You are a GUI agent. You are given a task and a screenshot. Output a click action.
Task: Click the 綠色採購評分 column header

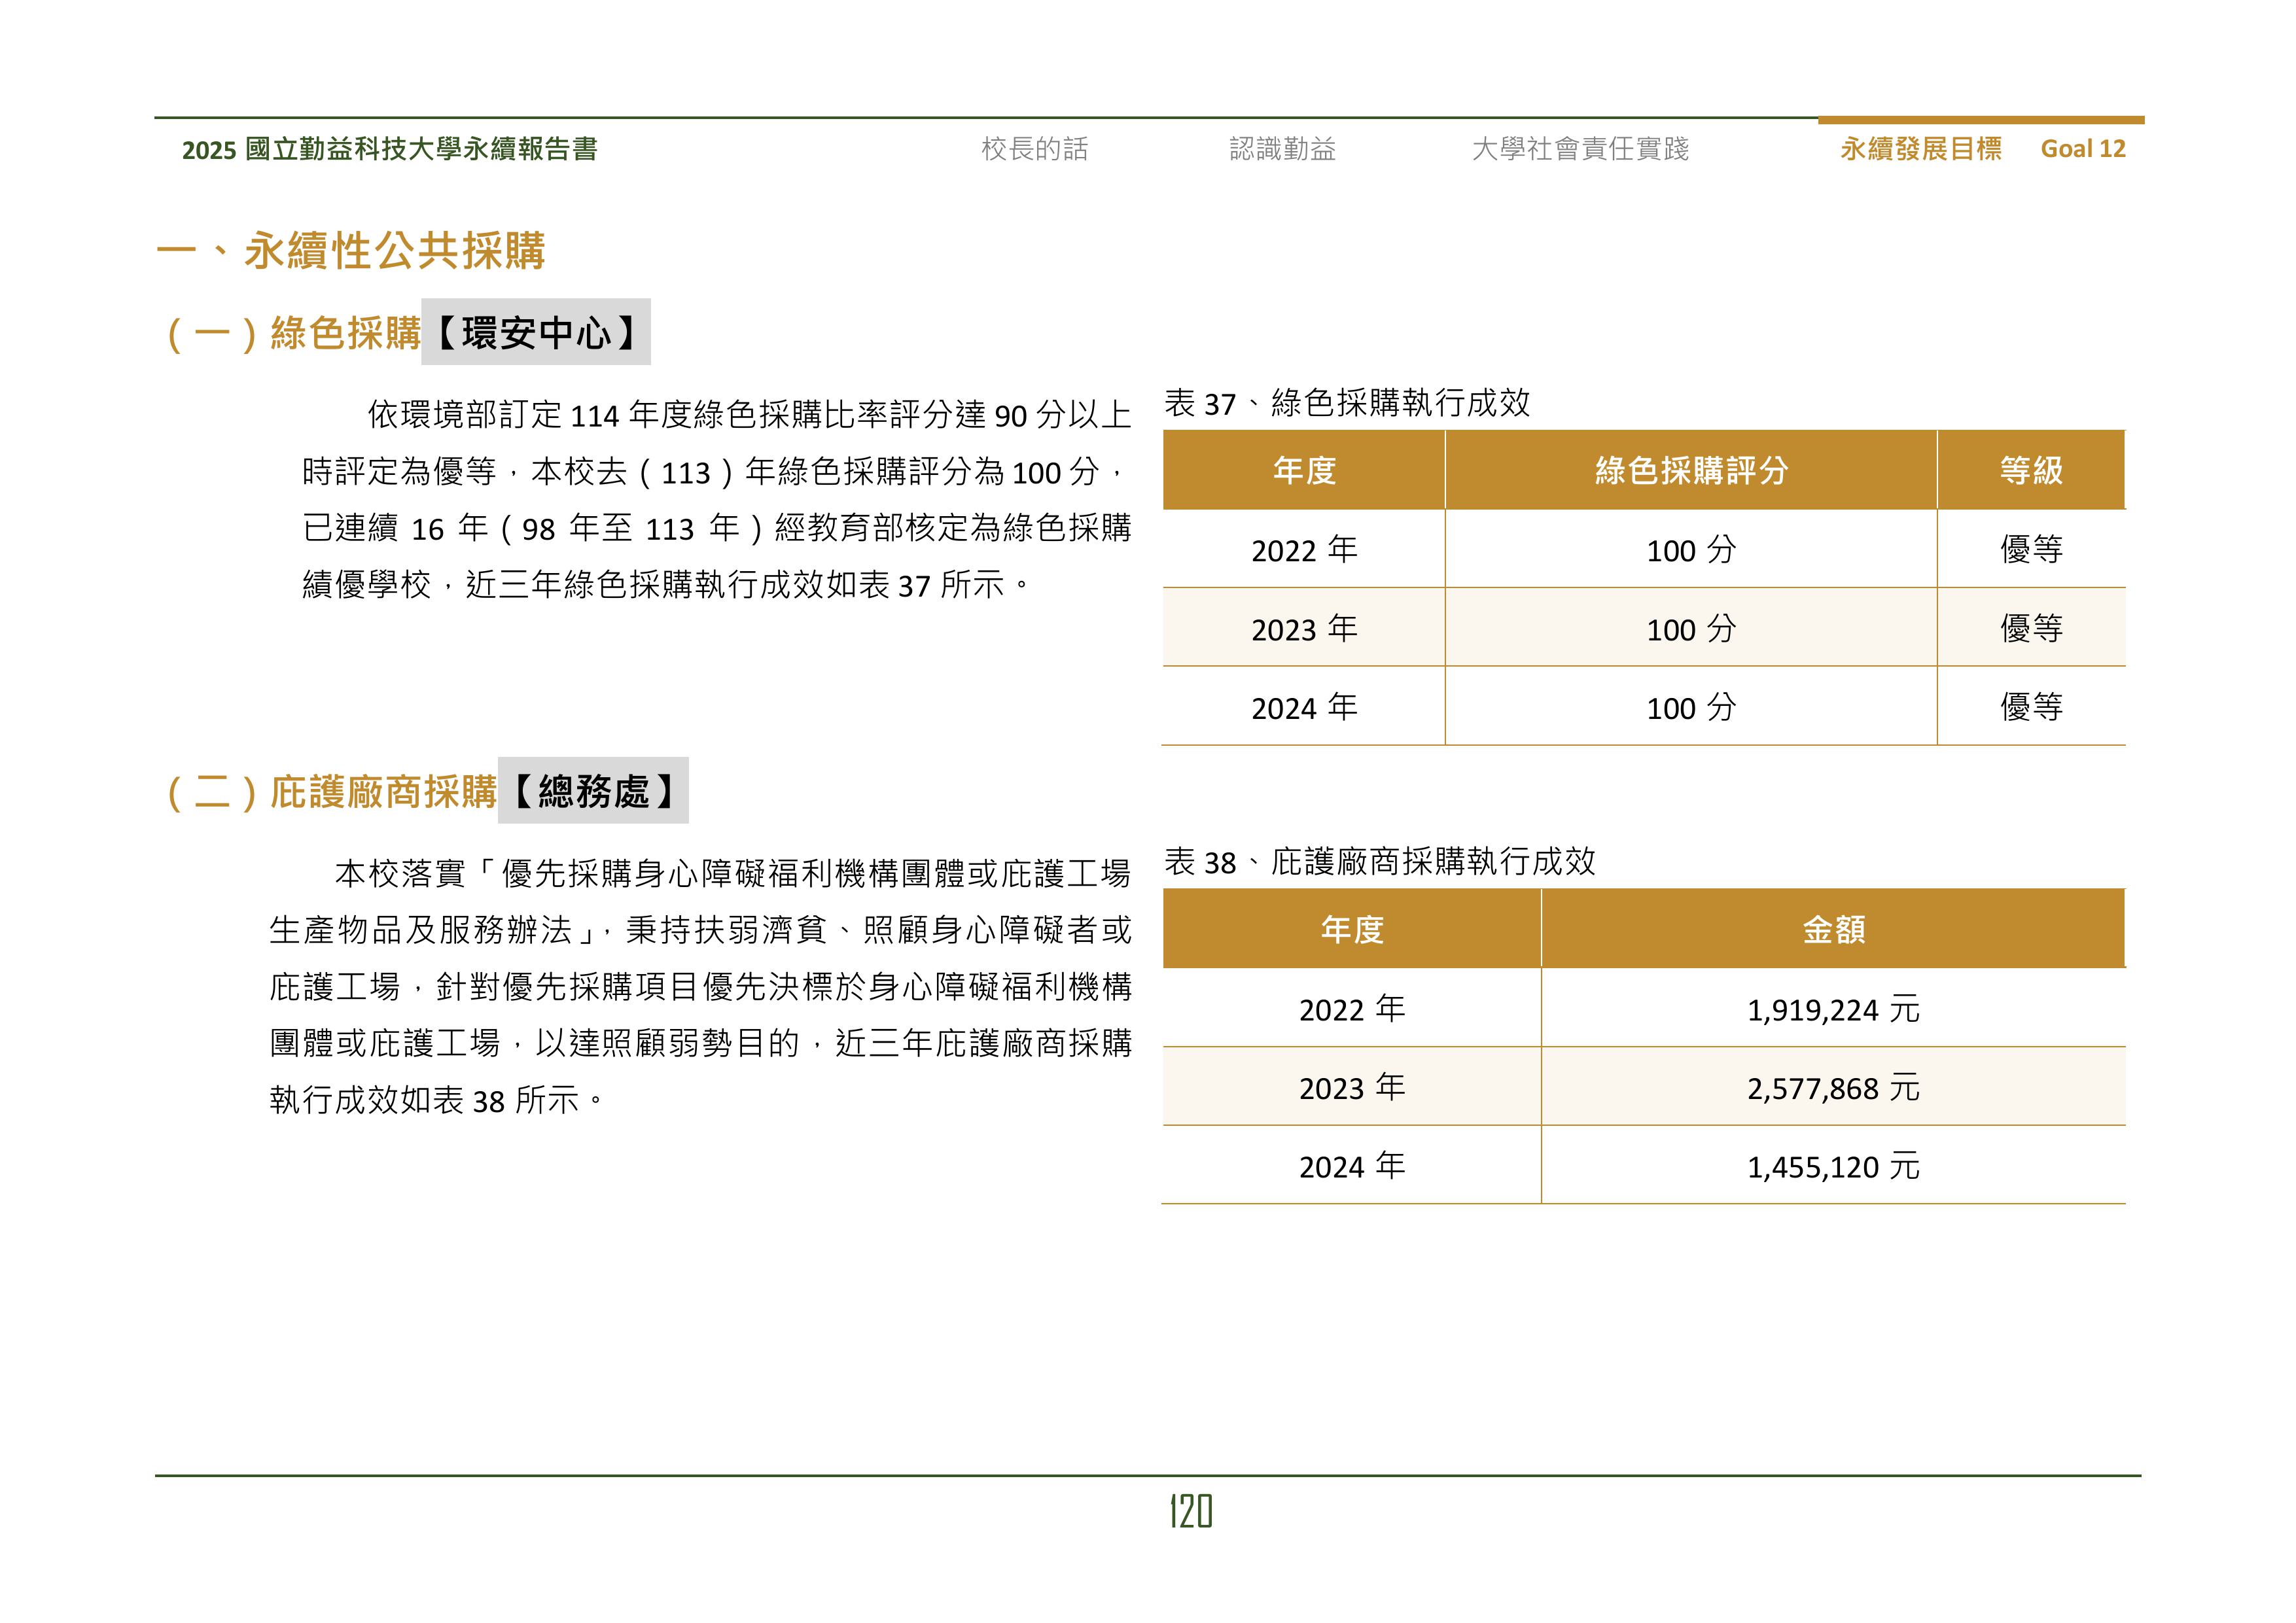pos(1690,470)
